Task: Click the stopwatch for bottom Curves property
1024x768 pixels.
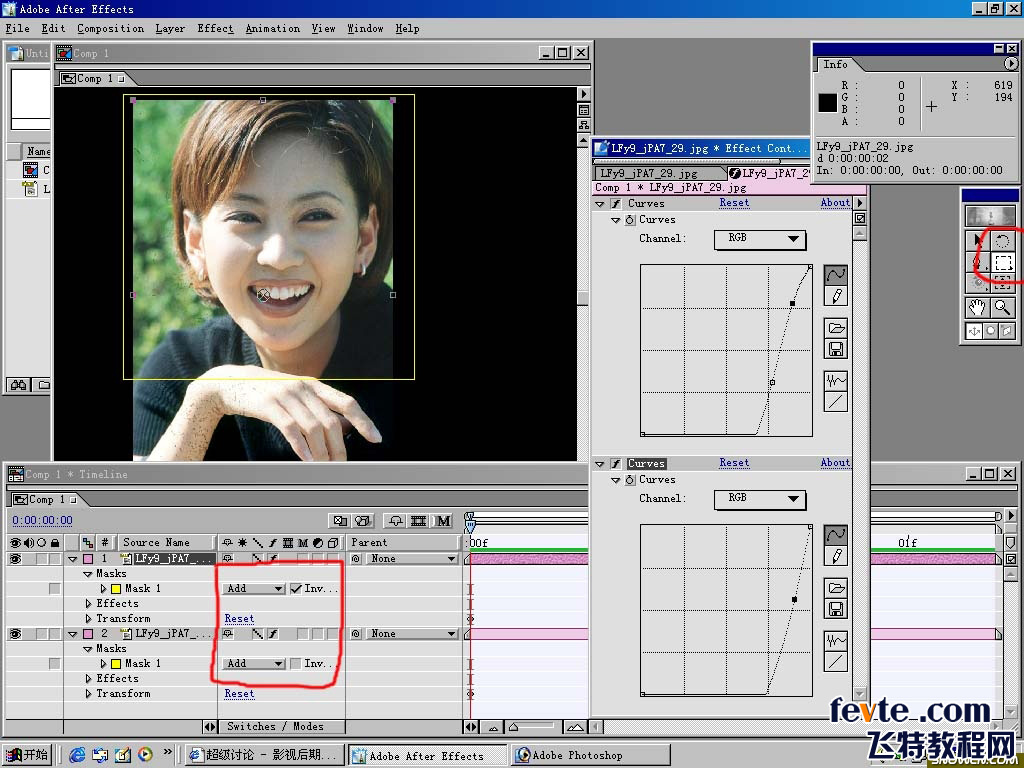Action: coord(630,480)
